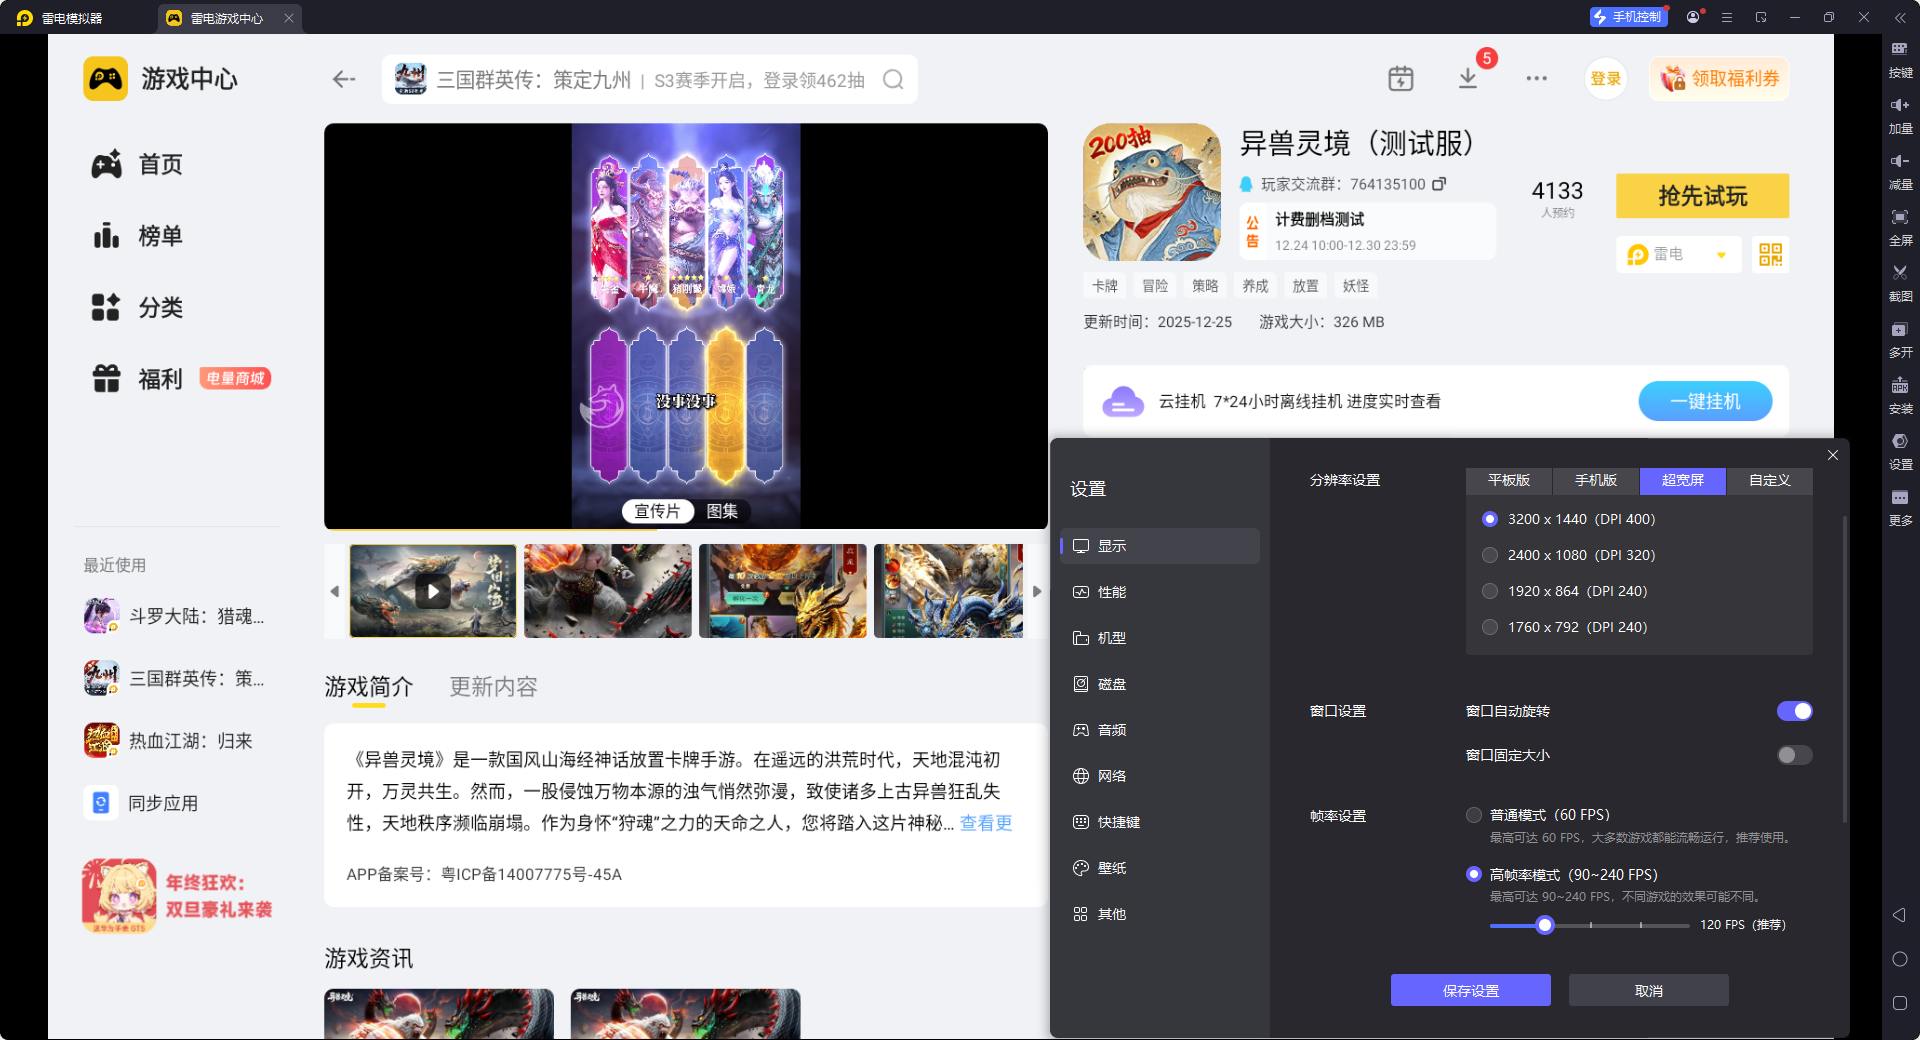
Task: Click 一键挂机 button
Action: click(x=1706, y=401)
